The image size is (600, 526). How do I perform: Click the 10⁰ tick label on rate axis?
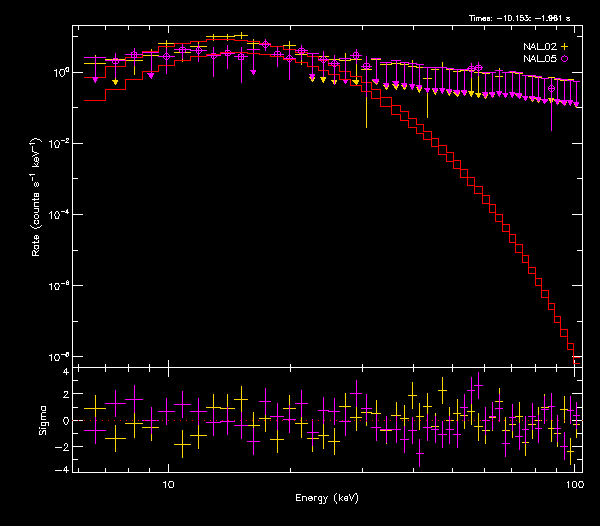point(59,73)
